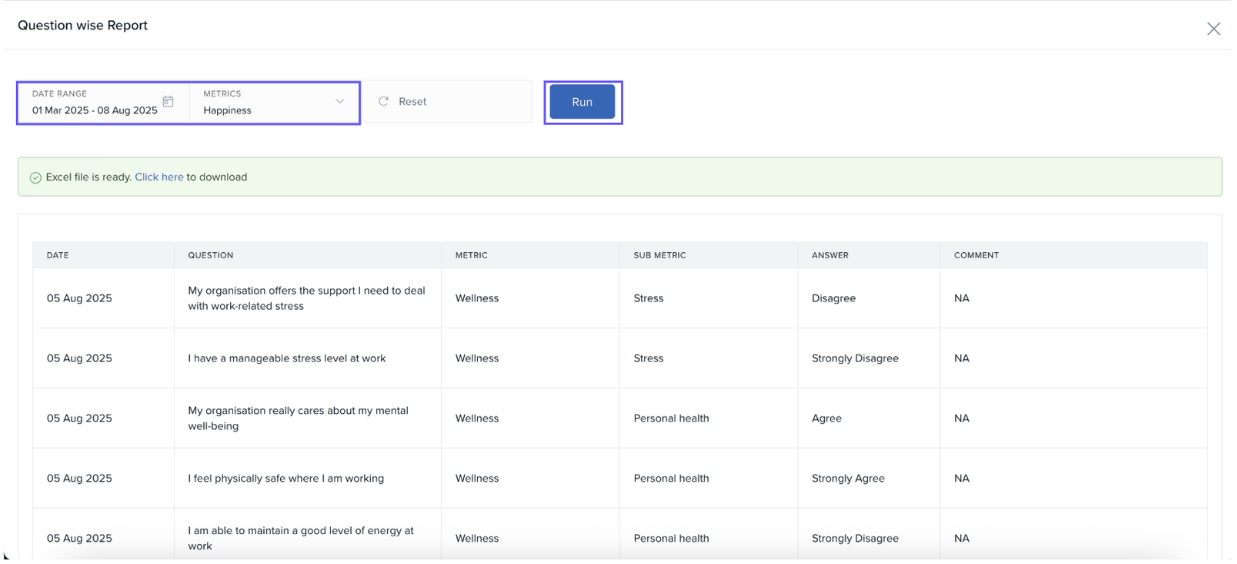Click the METRIC column header

471,255
